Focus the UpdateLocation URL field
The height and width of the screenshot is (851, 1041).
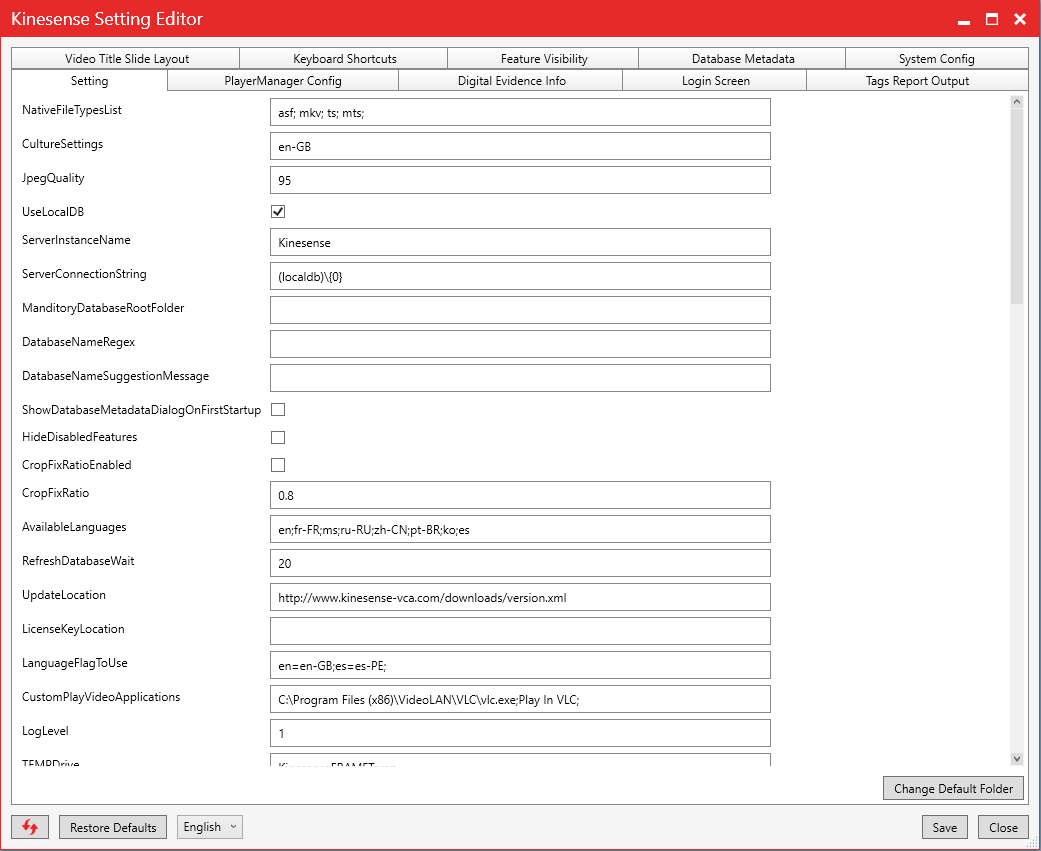coord(520,597)
